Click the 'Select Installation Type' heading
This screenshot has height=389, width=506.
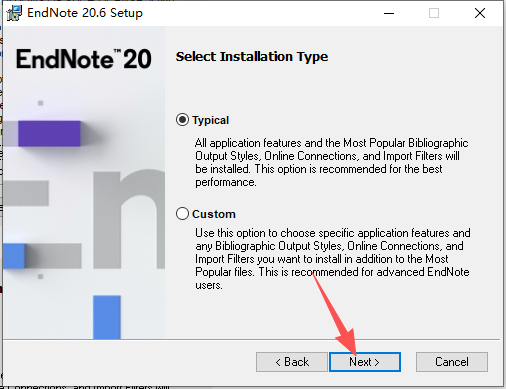click(252, 57)
